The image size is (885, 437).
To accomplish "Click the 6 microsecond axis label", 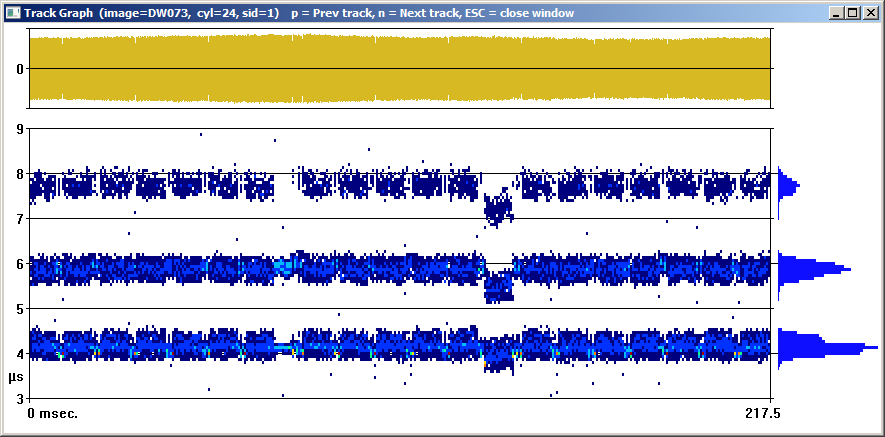I will tap(17, 263).
